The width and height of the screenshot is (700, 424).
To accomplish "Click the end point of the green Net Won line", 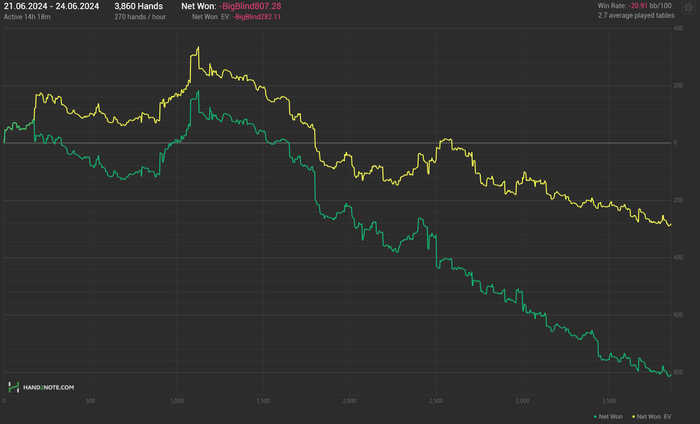I will 670,375.
